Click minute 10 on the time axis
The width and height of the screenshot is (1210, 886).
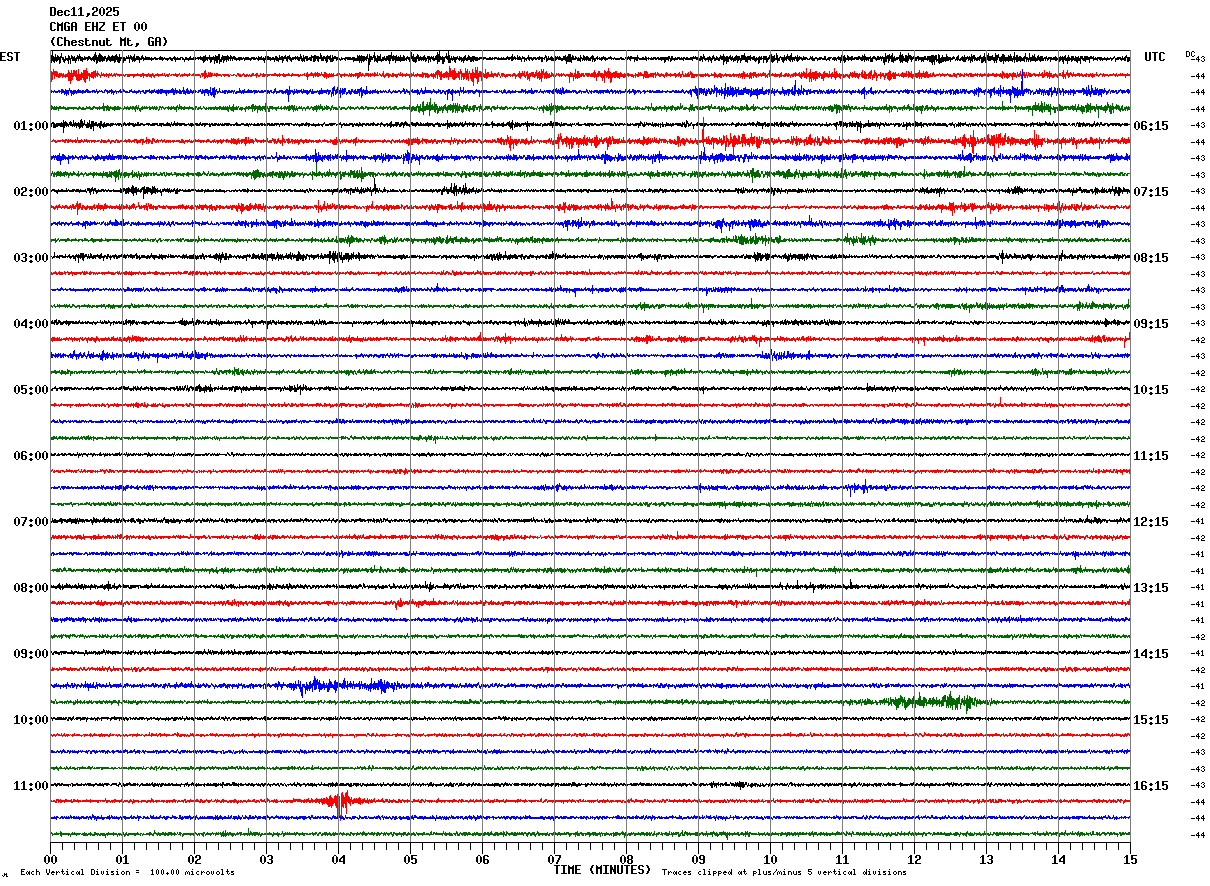[770, 859]
